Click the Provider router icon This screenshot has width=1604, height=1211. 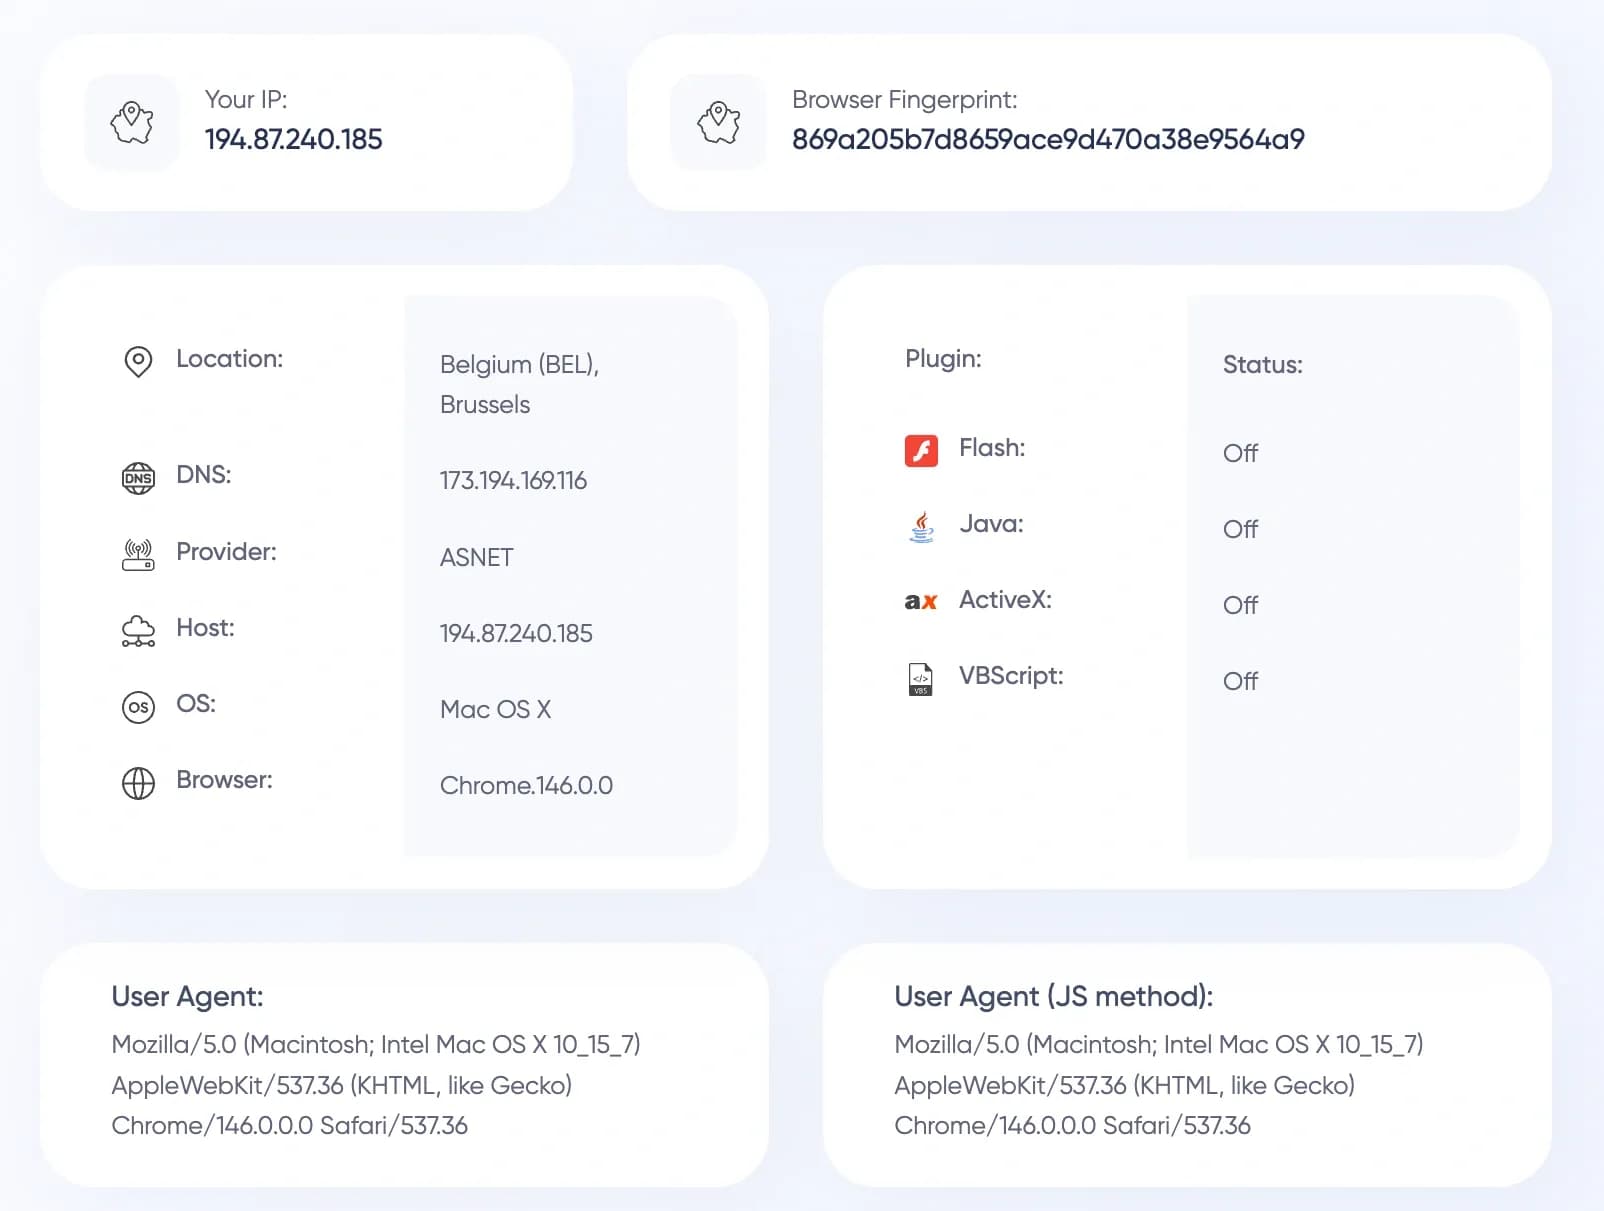click(x=138, y=554)
